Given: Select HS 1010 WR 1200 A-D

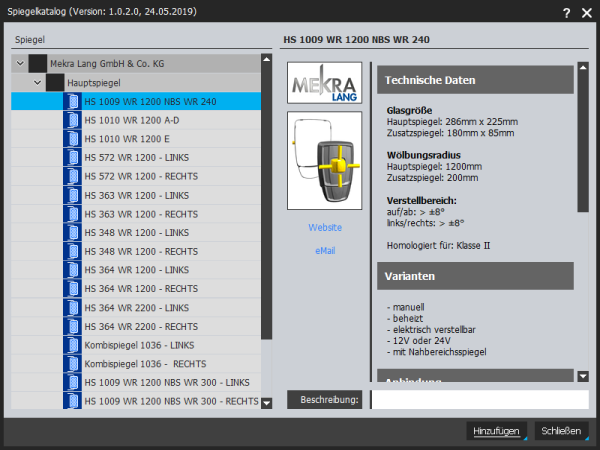Looking at the screenshot, I should coord(136,120).
